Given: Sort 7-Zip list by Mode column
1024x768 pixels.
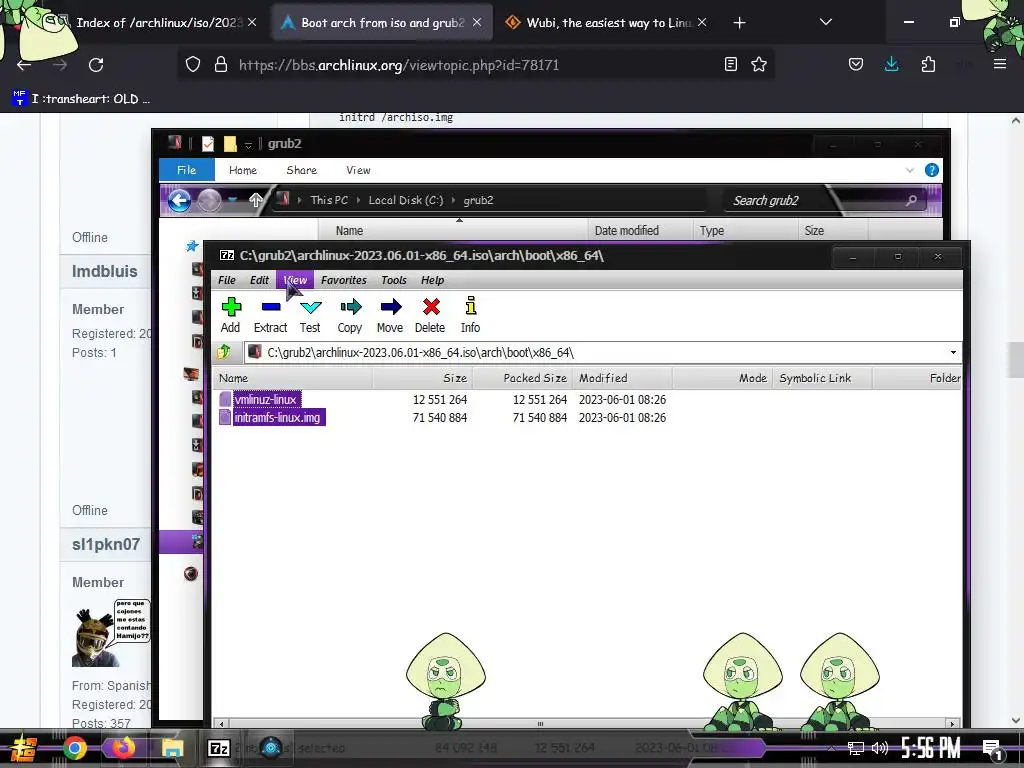Looking at the screenshot, I should (722, 378).
